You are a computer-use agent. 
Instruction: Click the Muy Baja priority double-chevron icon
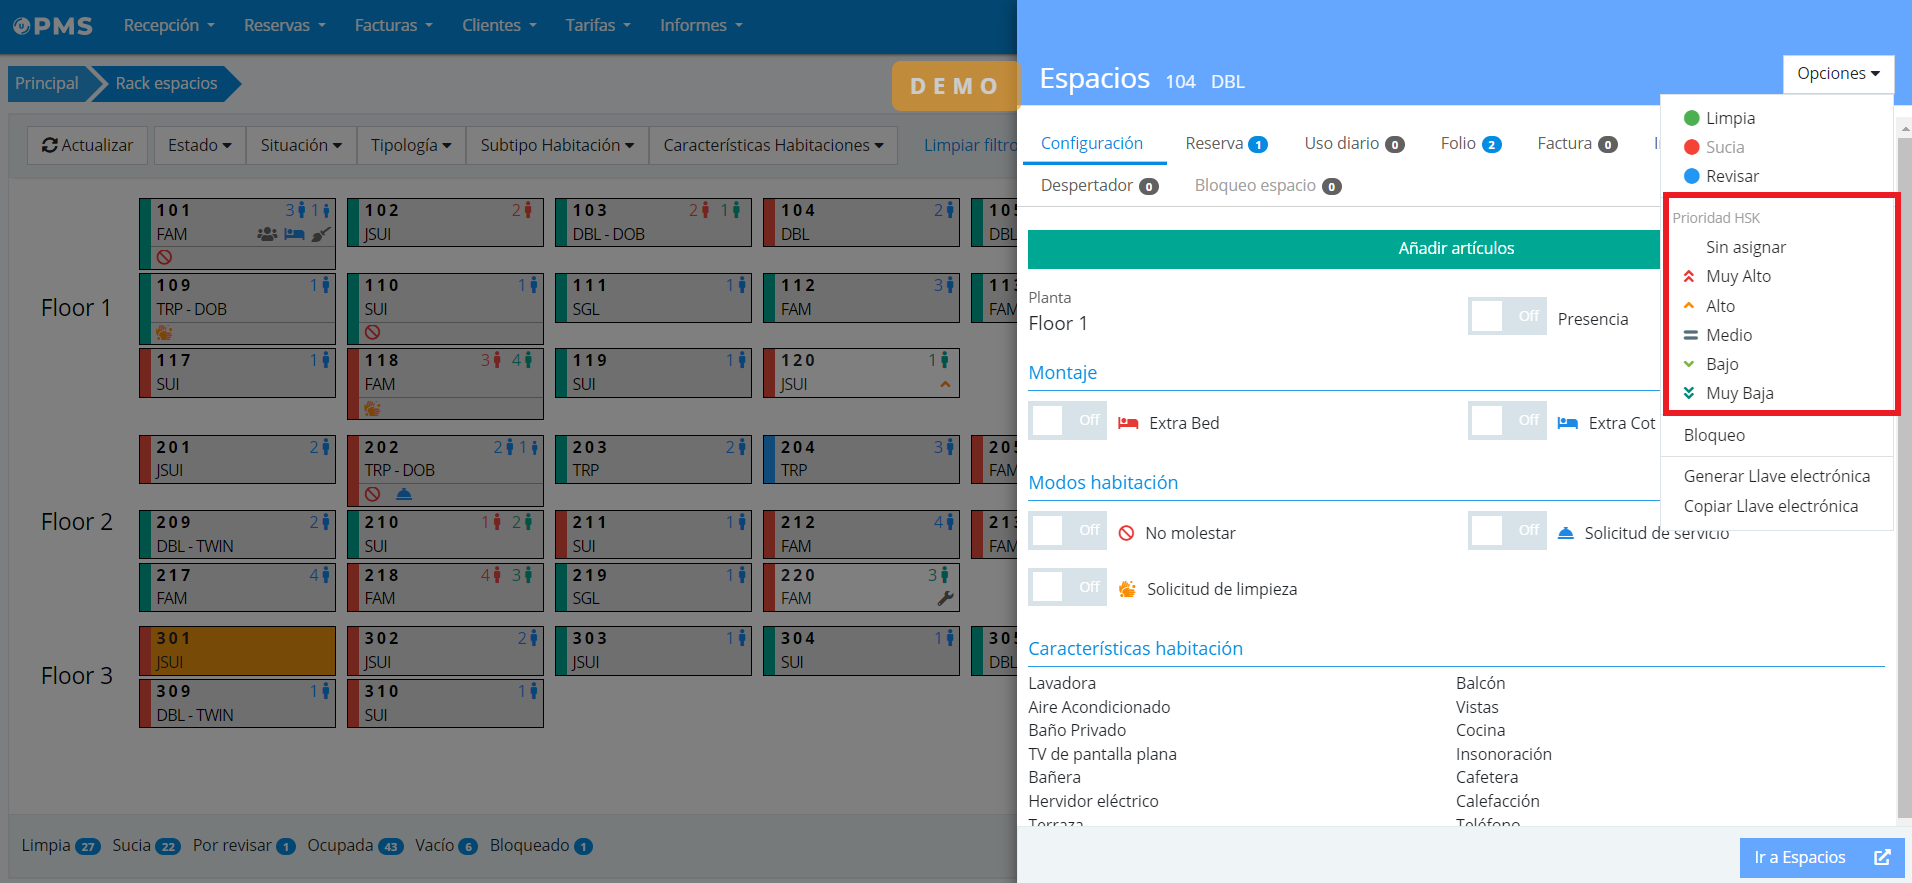(1689, 394)
